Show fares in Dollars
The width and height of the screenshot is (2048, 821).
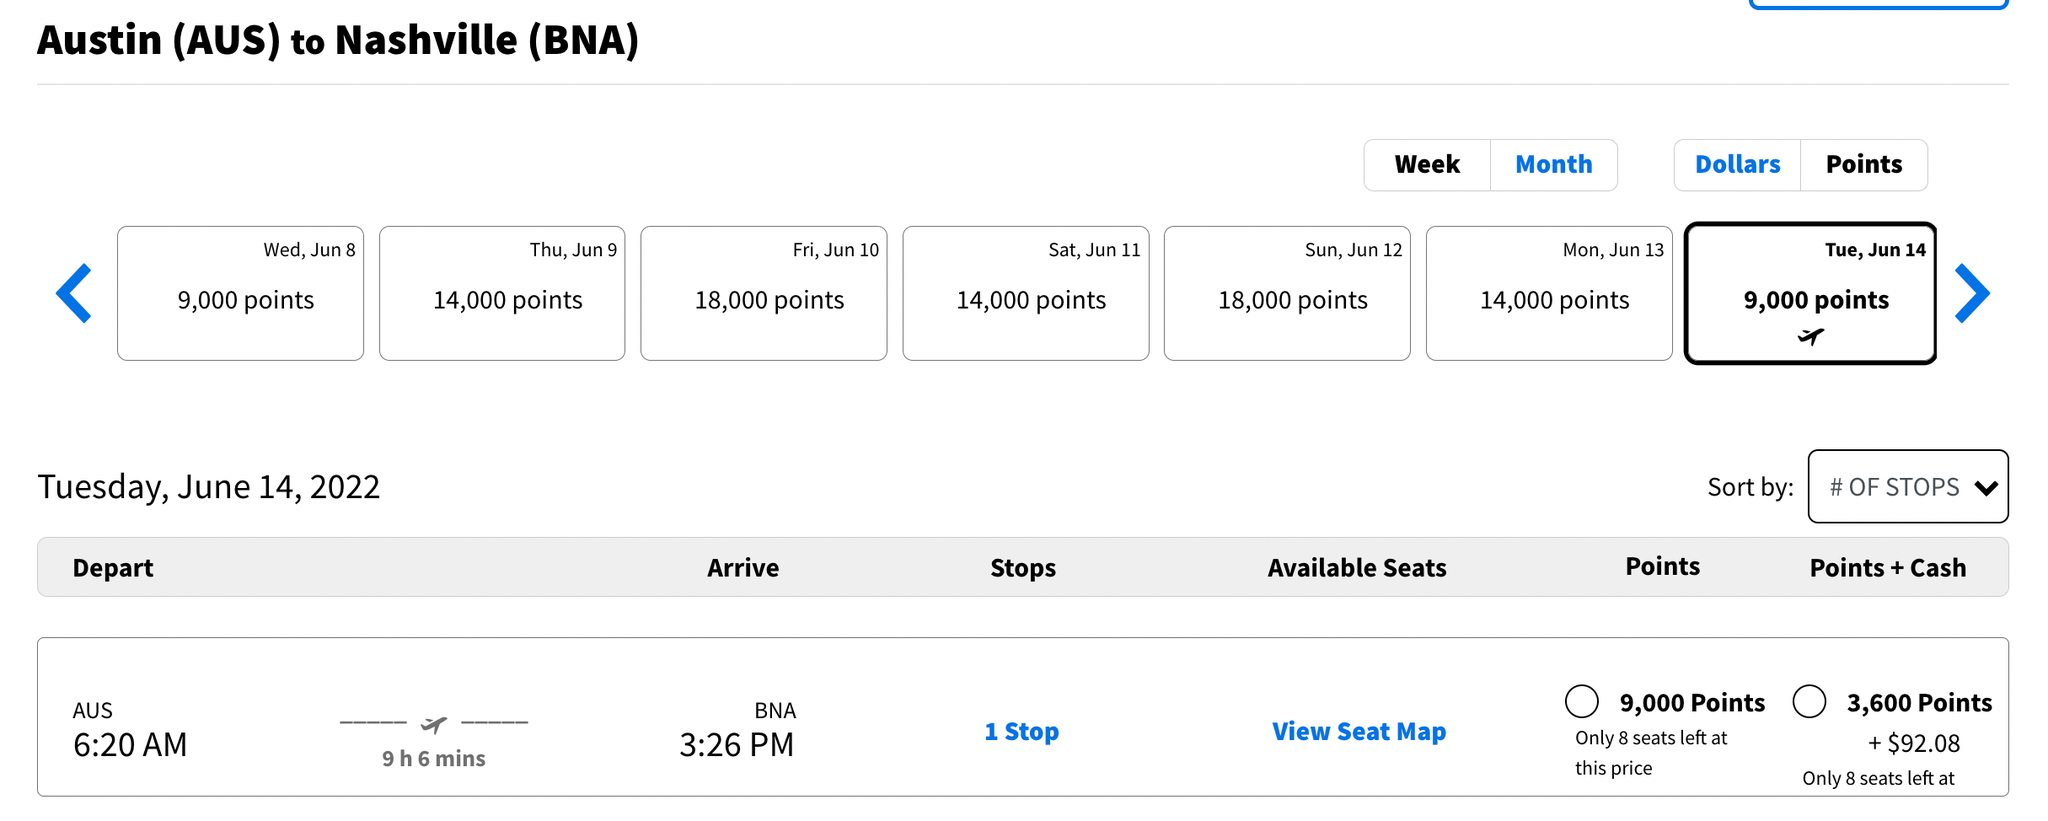point(1737,165)
